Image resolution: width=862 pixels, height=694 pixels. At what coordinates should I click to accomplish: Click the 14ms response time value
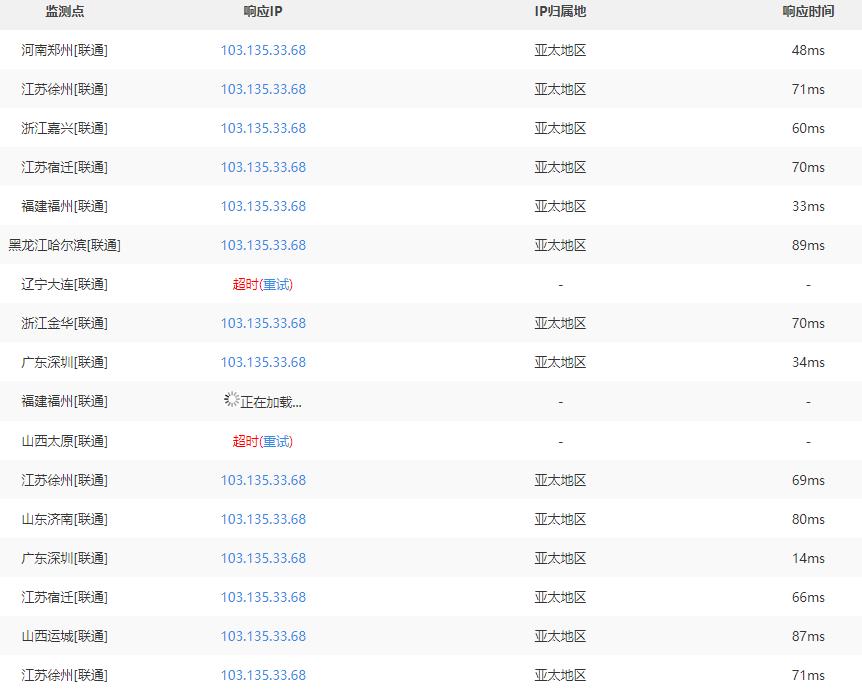pos(808,558)
